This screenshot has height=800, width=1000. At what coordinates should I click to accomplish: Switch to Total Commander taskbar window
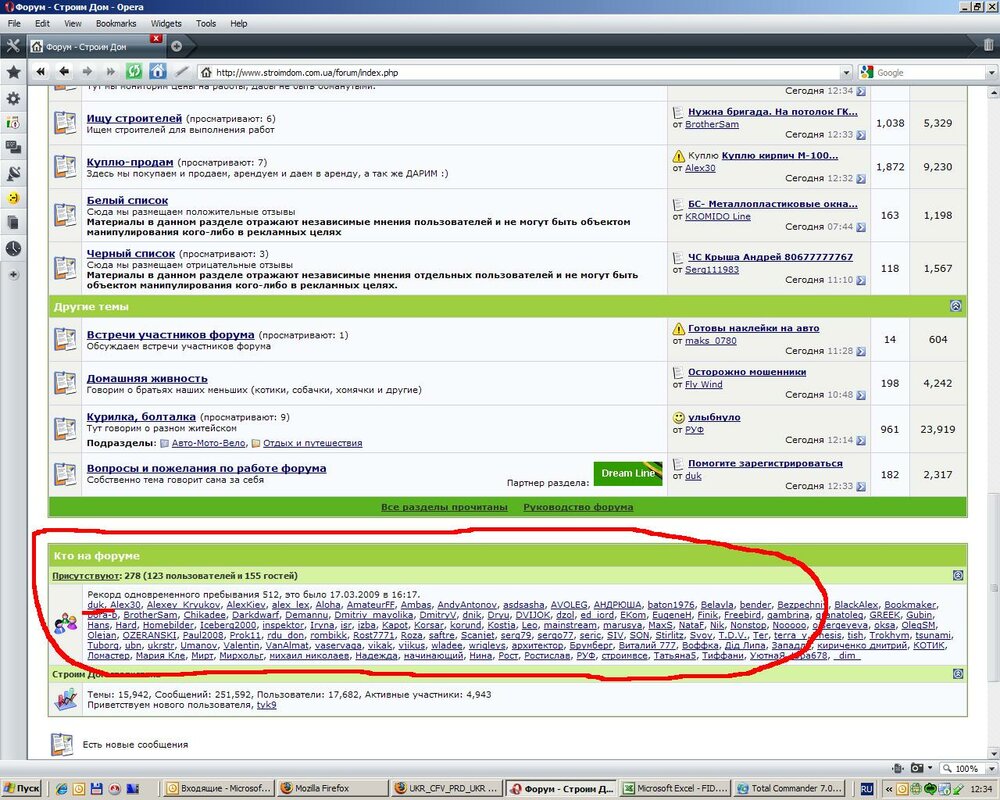pyautogui.click(x=790, y=788)
